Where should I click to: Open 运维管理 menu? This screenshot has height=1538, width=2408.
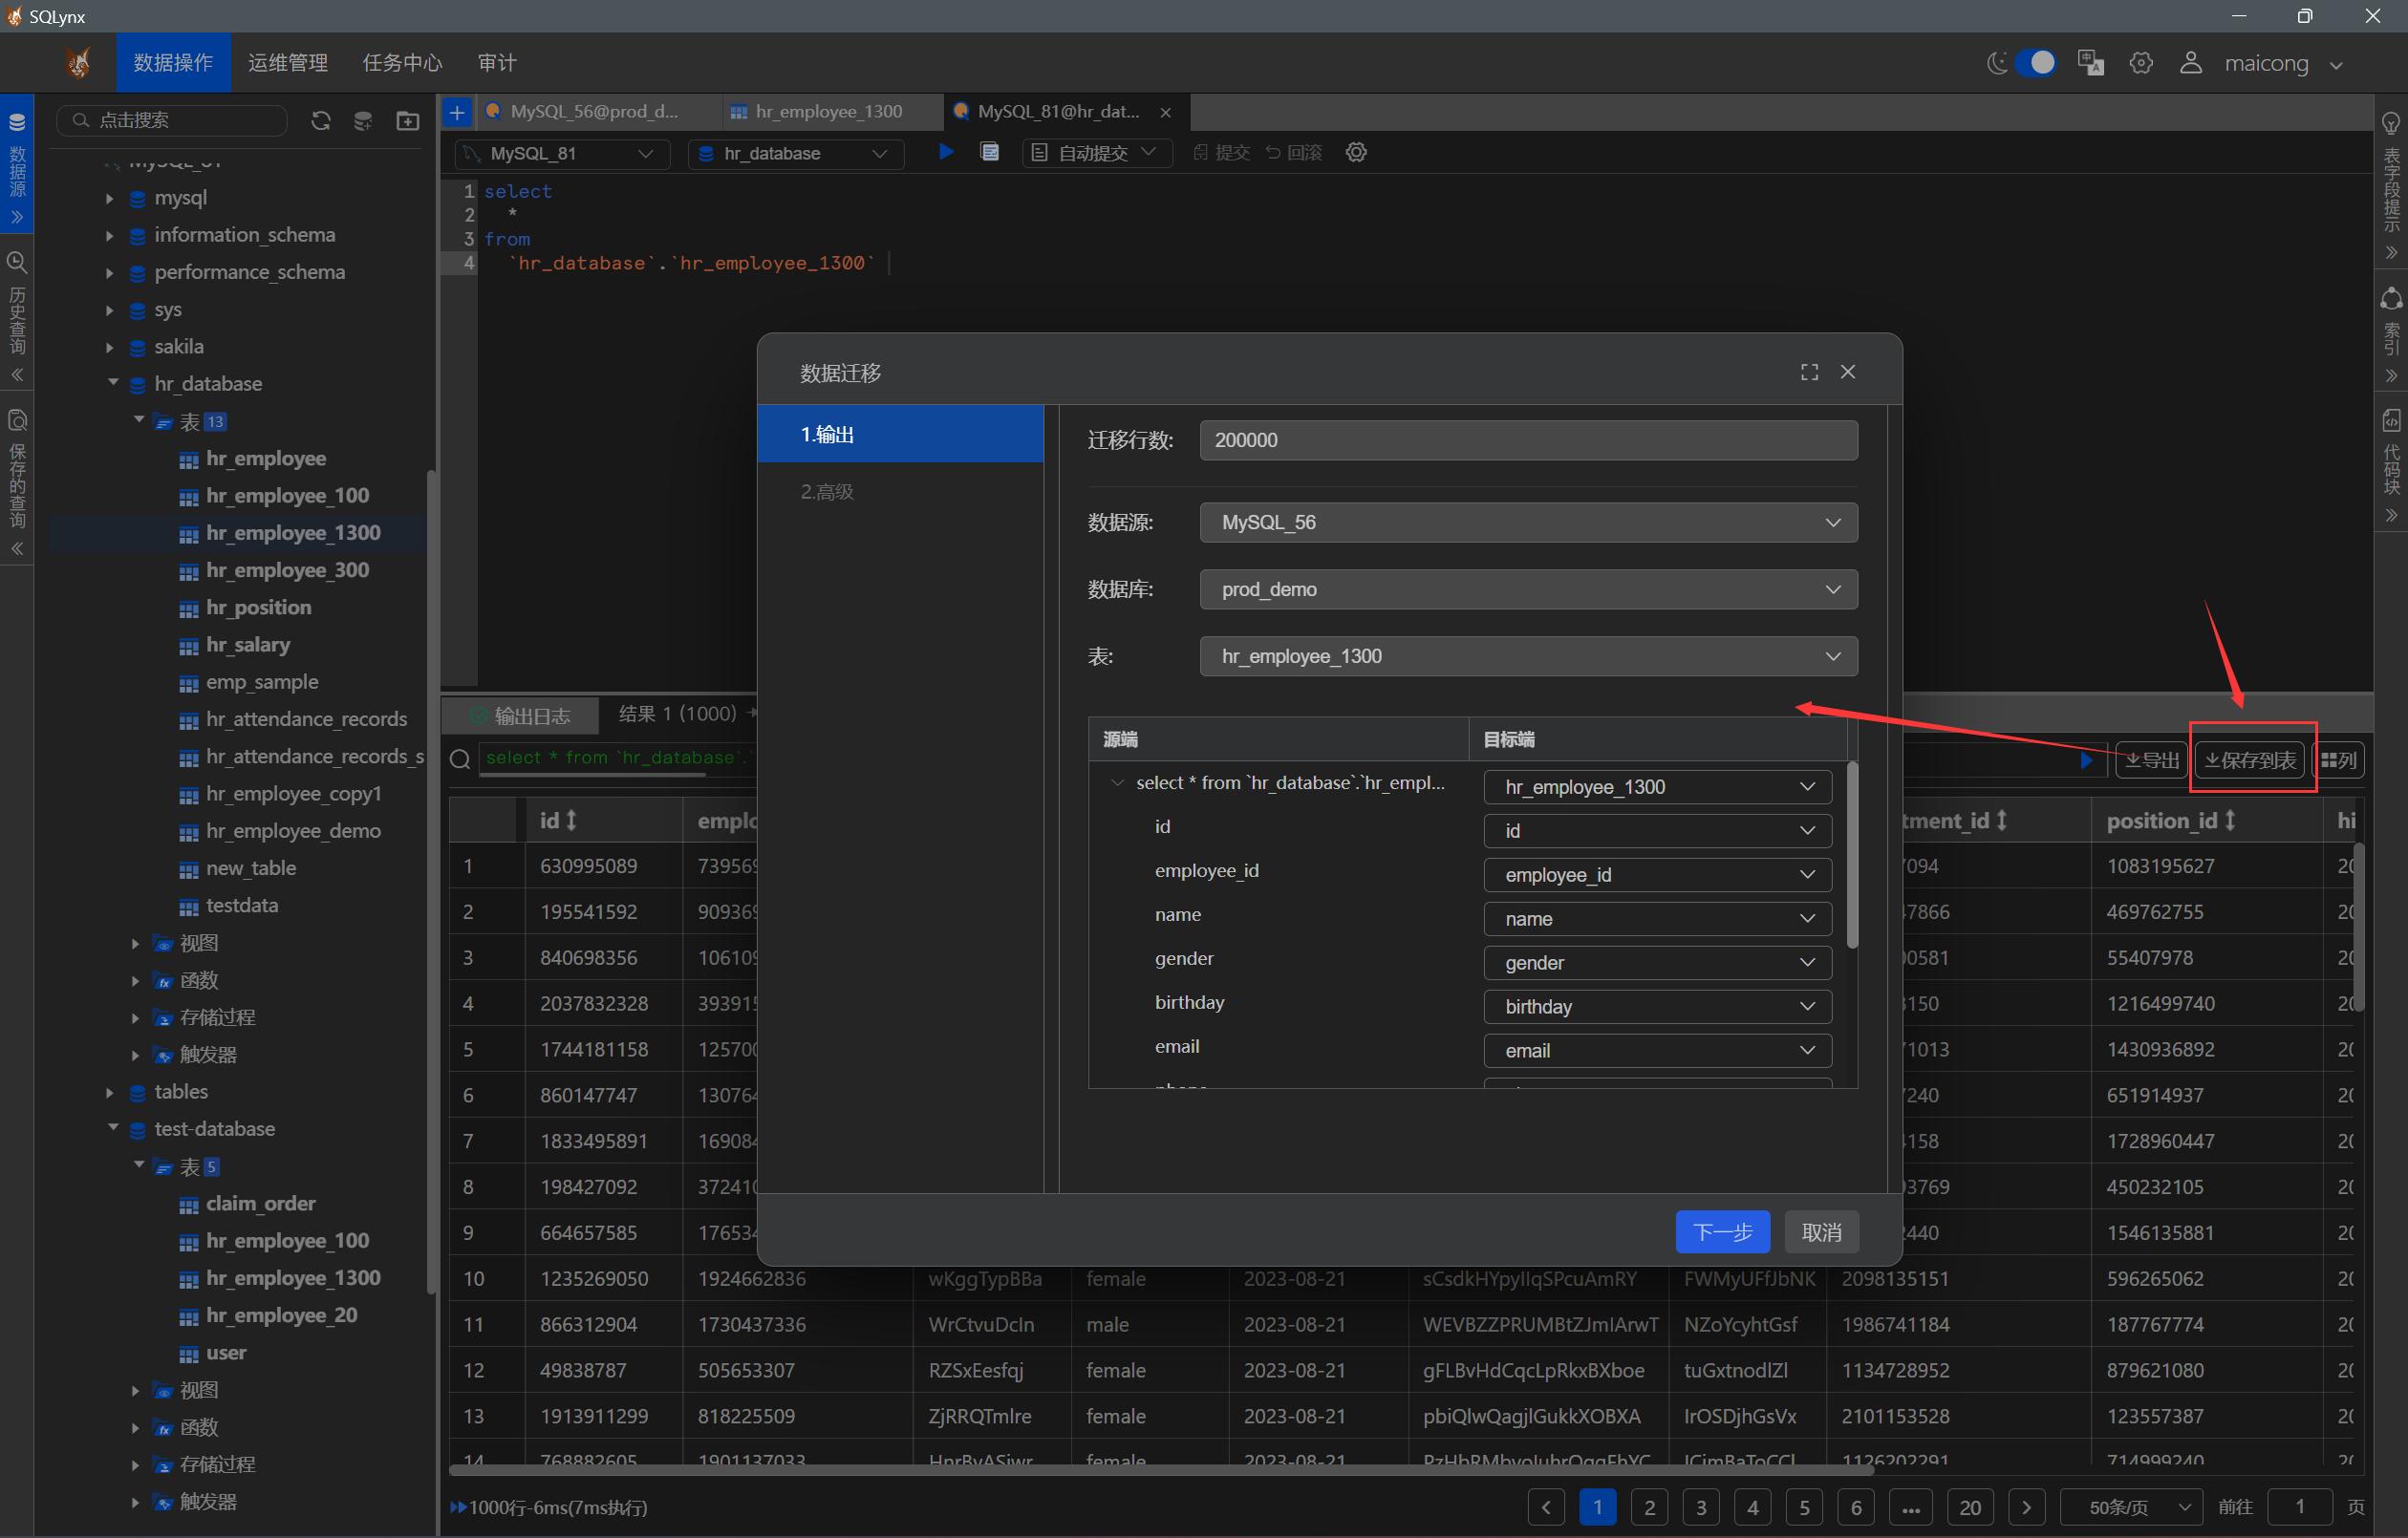point(288,63)
